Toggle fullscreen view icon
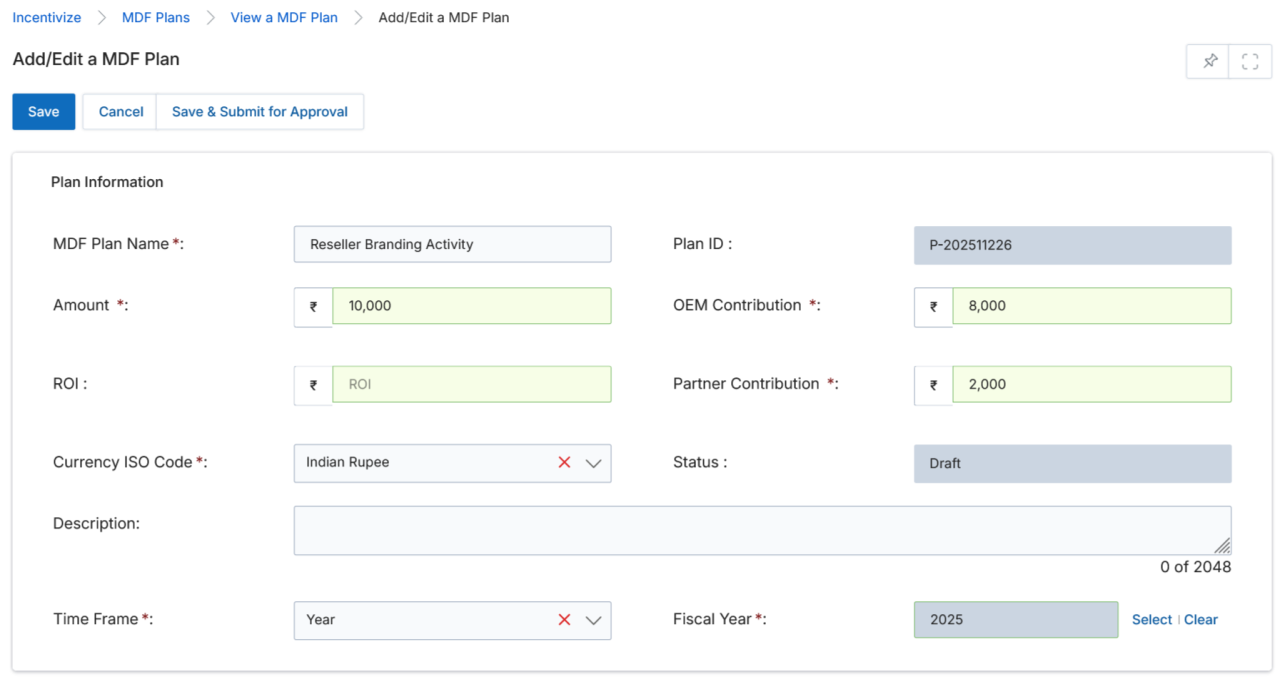The height and width of the screenshot is (679, 1280). click(x=1250, y=61)
